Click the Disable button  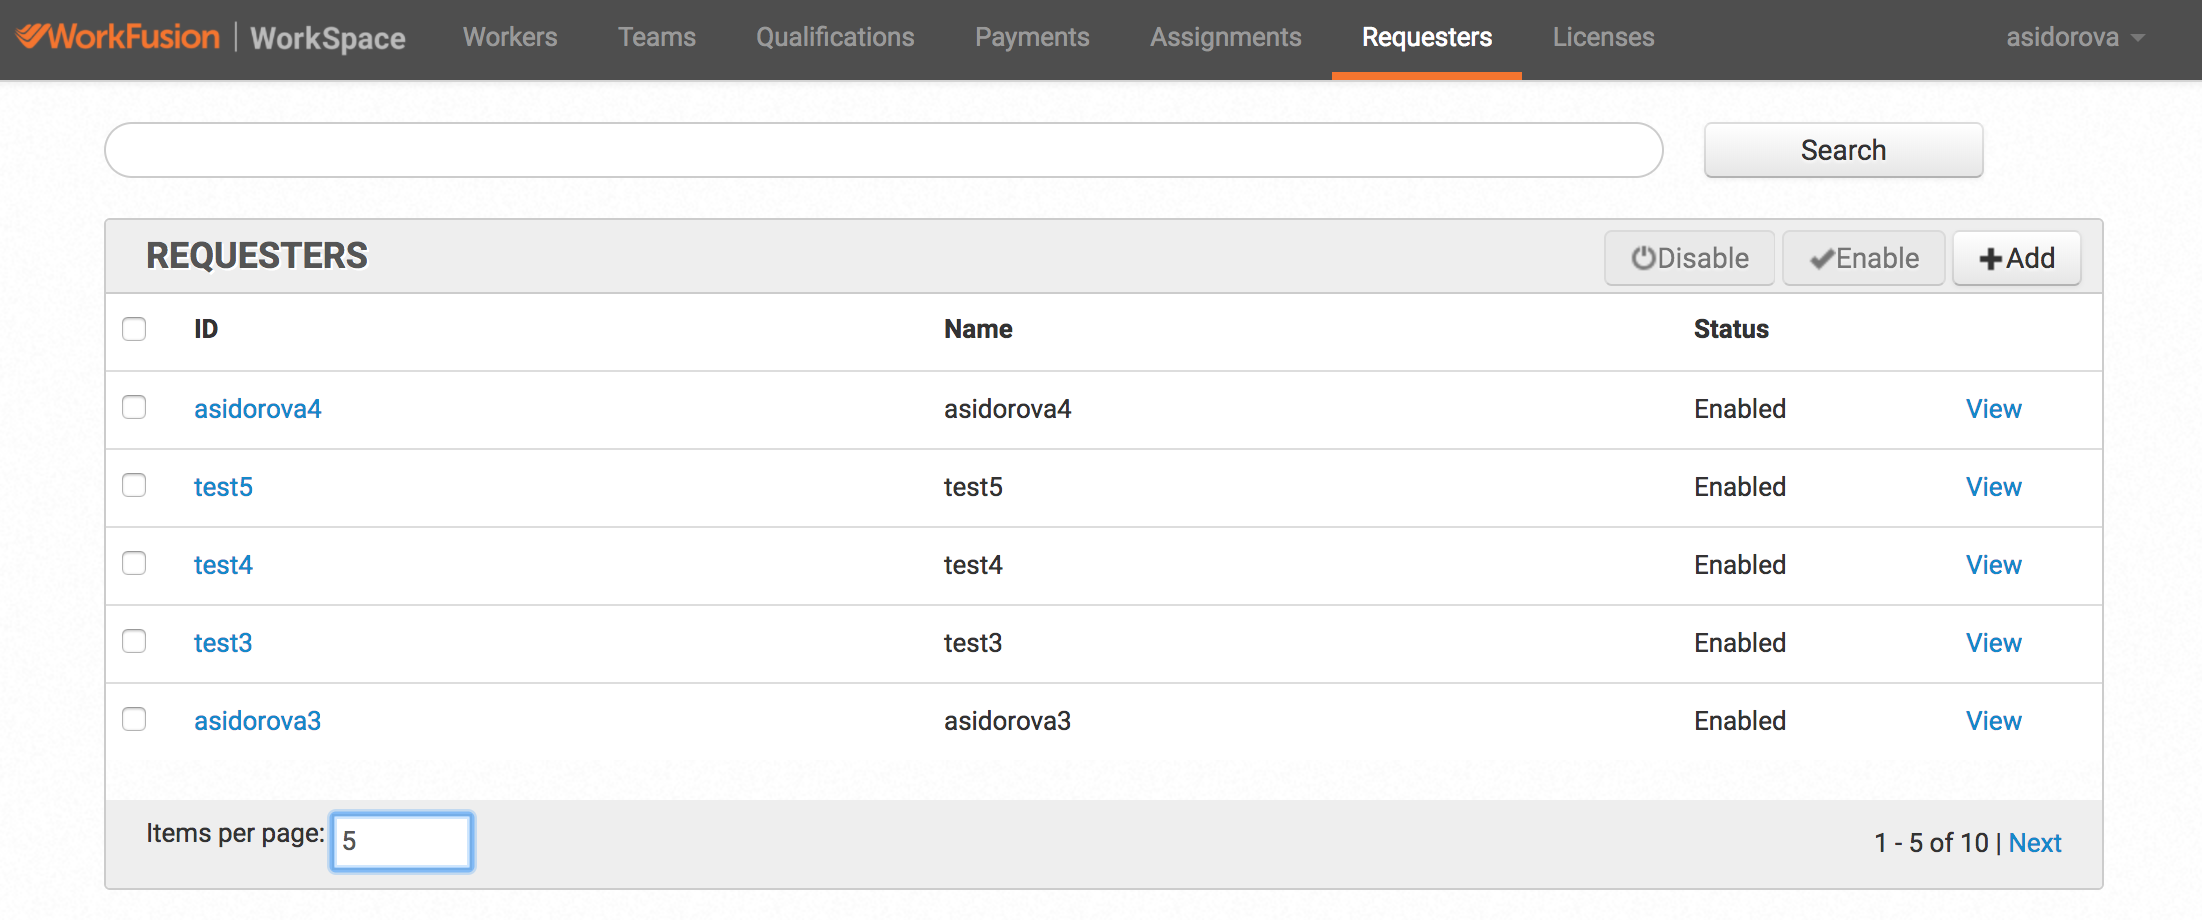pyautogui.click(x=1690, y=258)
